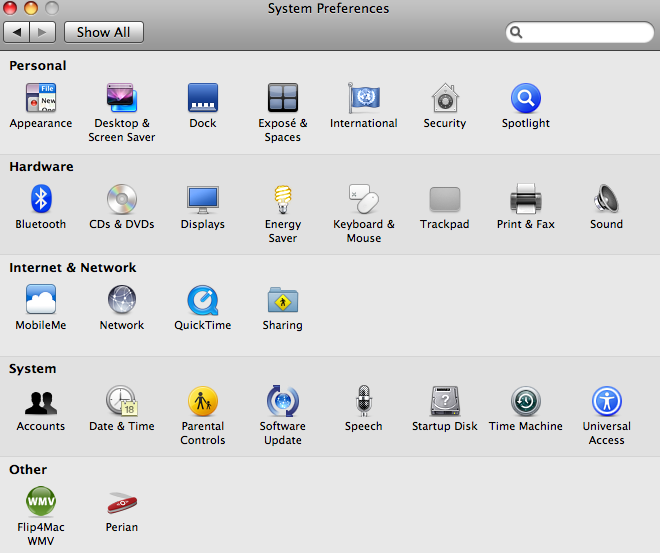Open Date & Time clock icon
The height and width of the screenshot is (553, 660).
click(x=122, y=401)
